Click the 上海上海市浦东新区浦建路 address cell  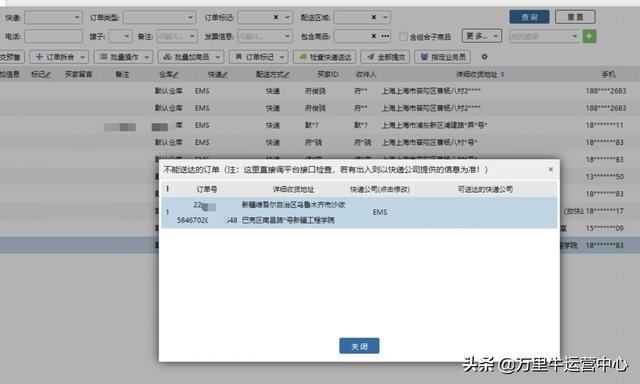click(434, 125)
